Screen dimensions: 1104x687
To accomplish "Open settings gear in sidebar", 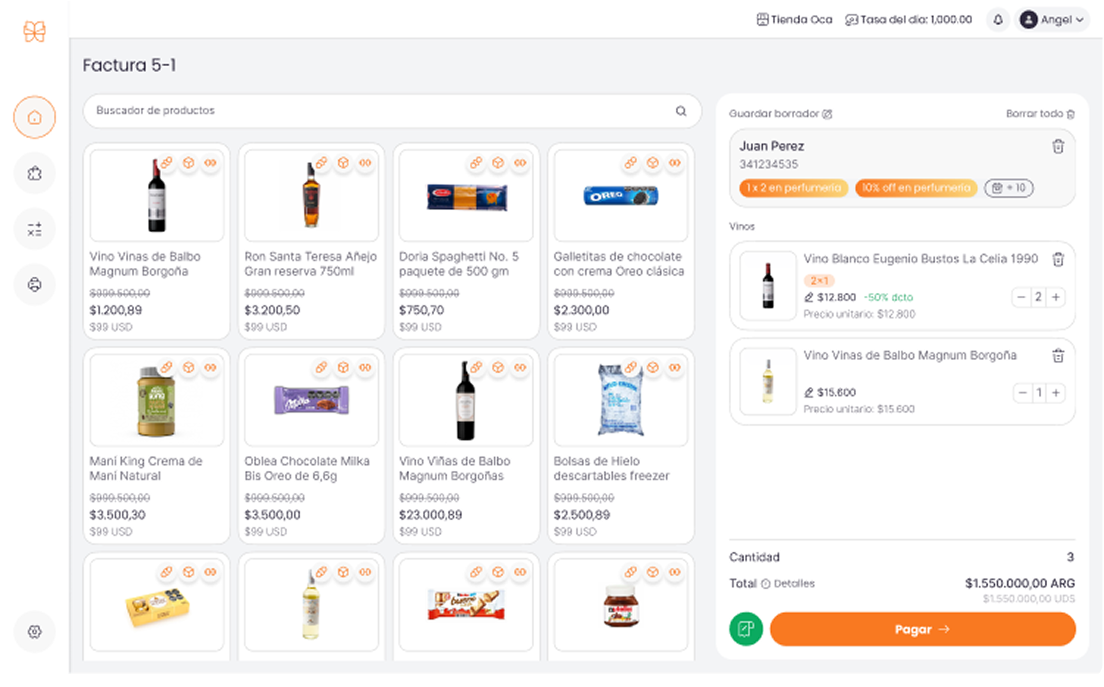I will [x=35, y=632].
